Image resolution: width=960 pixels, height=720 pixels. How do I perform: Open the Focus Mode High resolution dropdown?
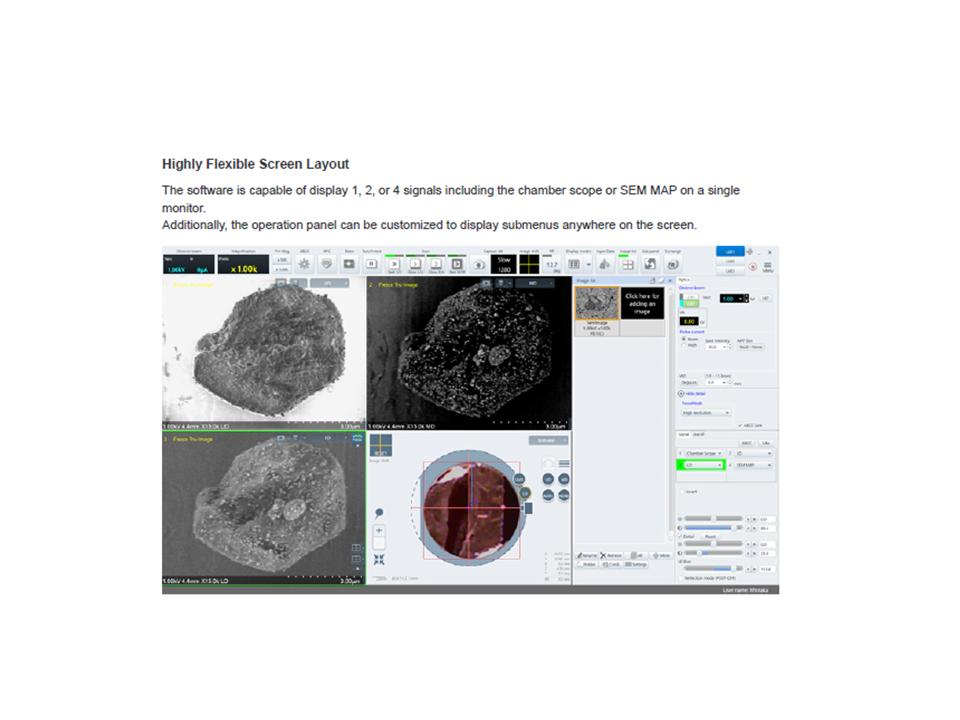point(706,412)
